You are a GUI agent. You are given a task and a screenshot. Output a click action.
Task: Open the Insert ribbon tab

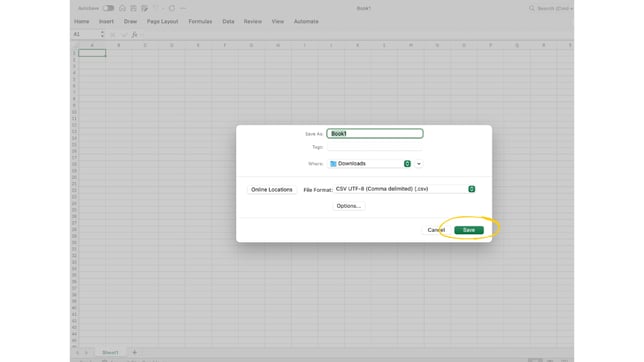[x=106, y=21]
